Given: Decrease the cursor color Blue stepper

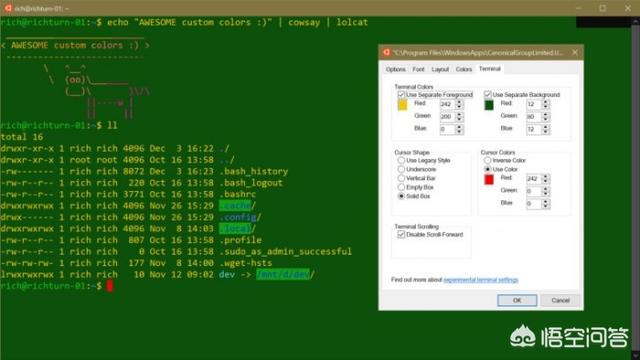Looking at the screenshot, I should [x=546, y=206].
